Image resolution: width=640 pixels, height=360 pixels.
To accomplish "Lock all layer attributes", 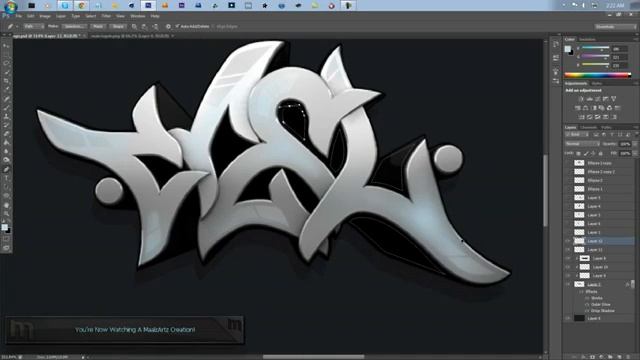I will [600, 153].
